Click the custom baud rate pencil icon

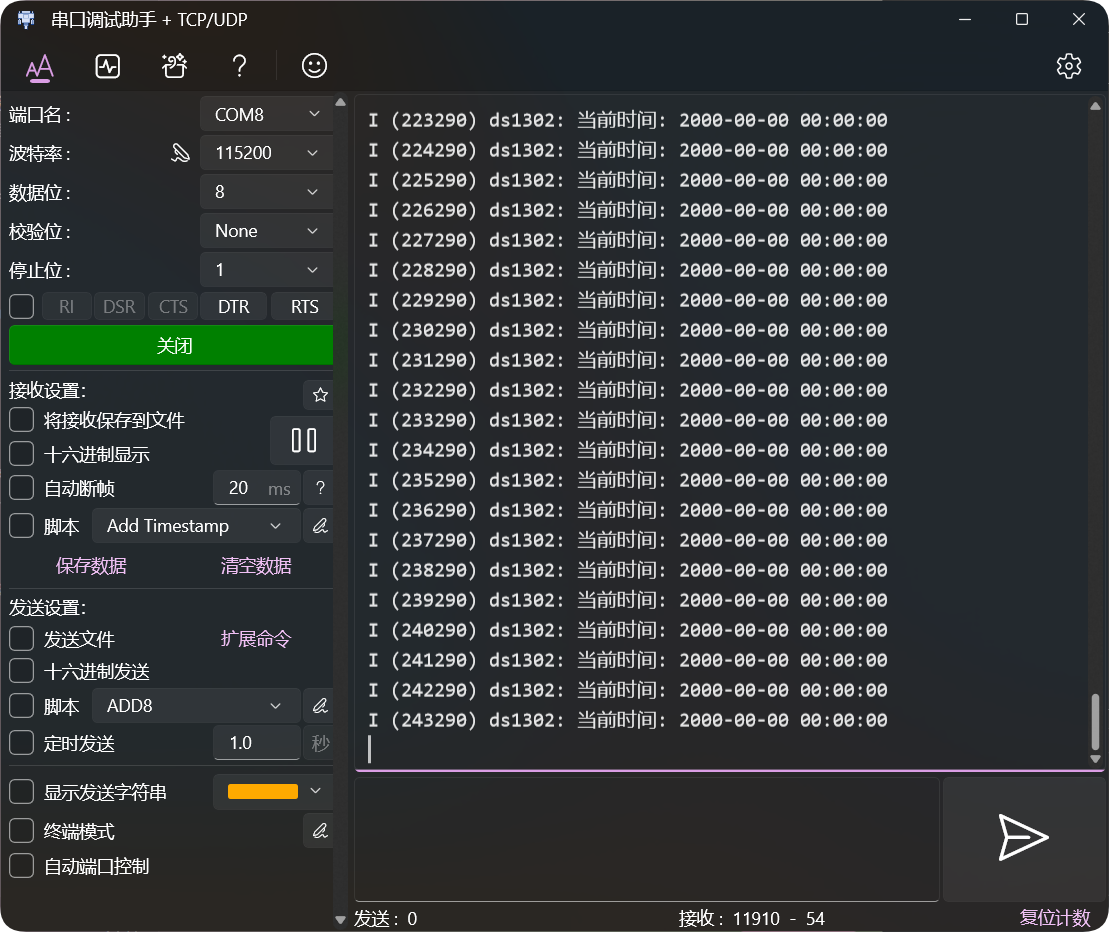pyautogui.click(x=180, y=153)
